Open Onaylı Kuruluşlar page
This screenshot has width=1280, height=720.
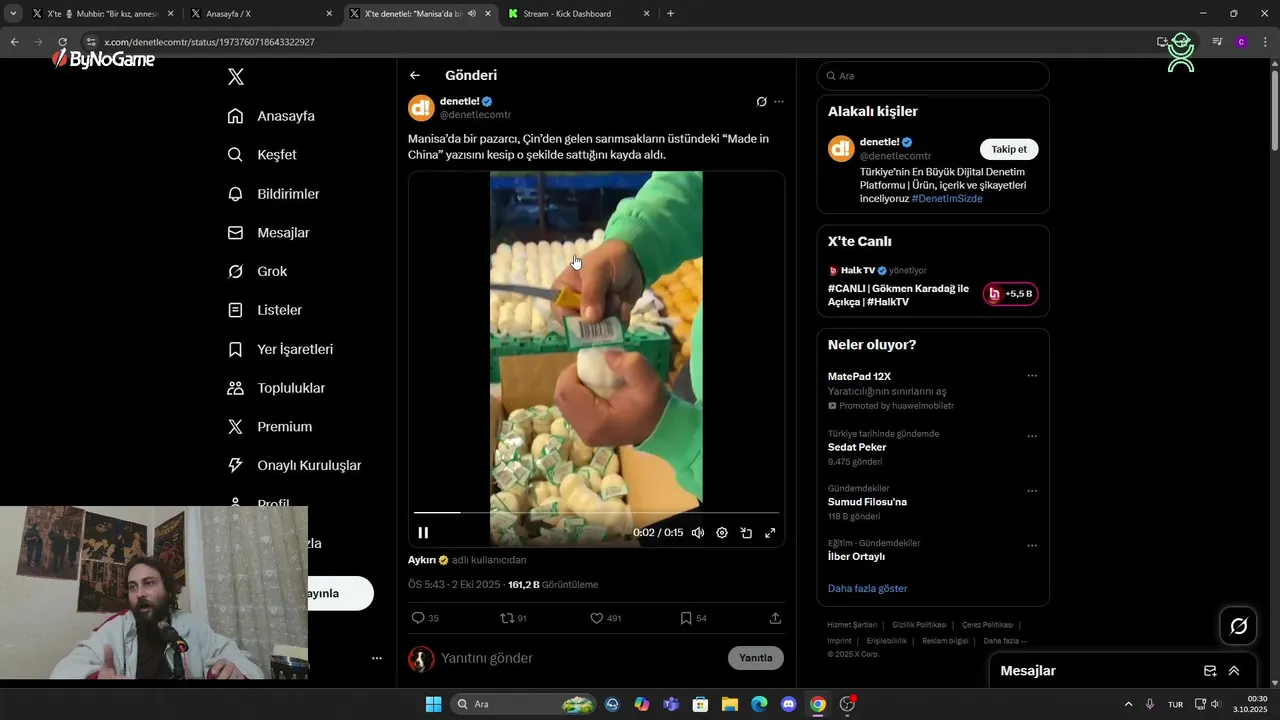(294, 466)
